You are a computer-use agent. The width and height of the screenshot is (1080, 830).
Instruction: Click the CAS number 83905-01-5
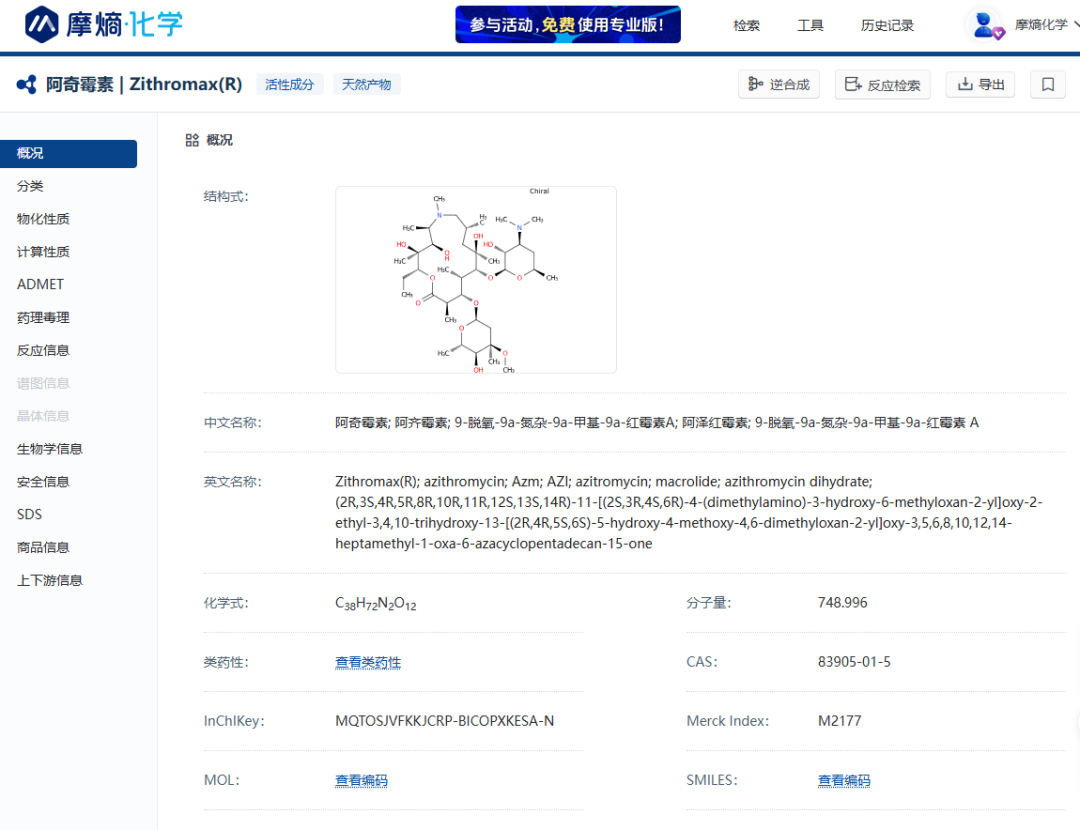854,662
